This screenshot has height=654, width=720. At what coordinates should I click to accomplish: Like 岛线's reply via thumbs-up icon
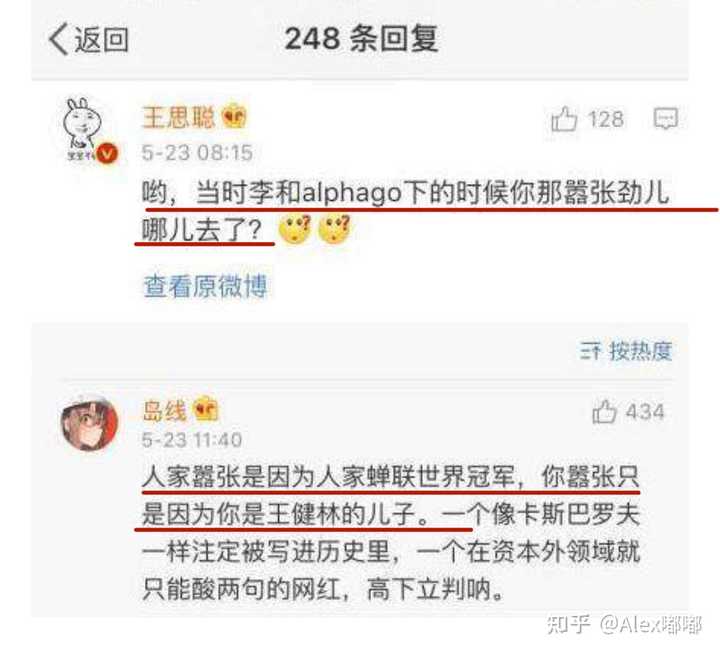tap(604, 411)
